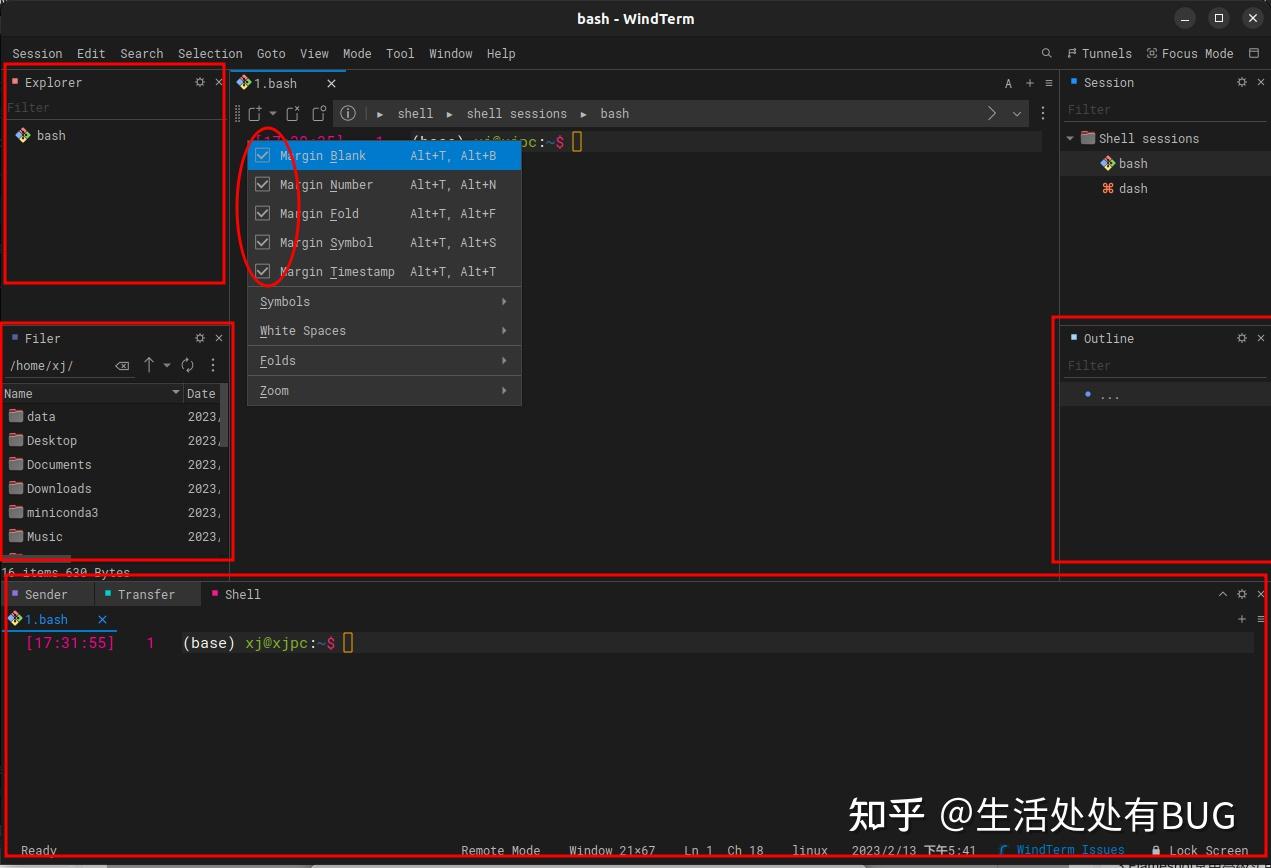The height and width of the screenshot is (868, 1271).
Task: Click the up-directory arrow in the Filer panel
Action: [148, 365]
